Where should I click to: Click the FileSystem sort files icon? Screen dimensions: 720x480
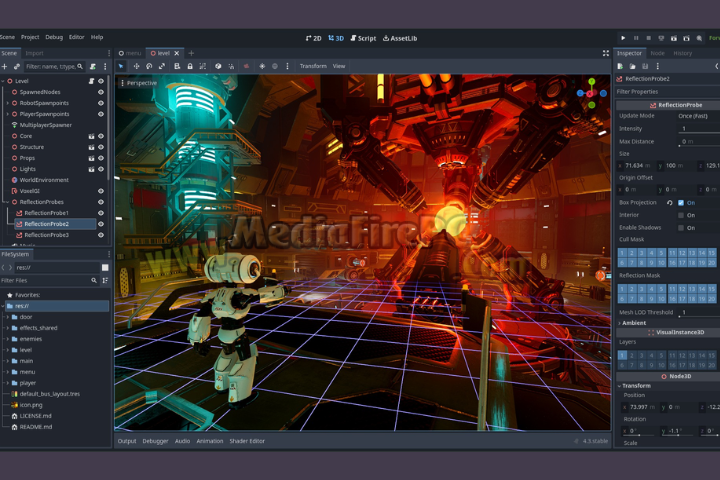[x=105, y=280]
